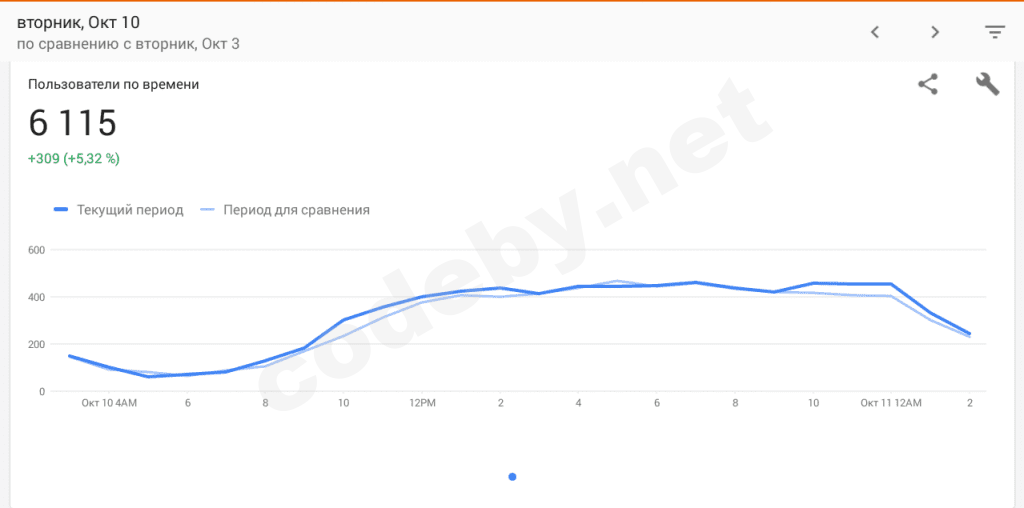The image size is (1024, 508).
Task: Click the 600 y-axis gridline label
Action: [x=36, y=250]
